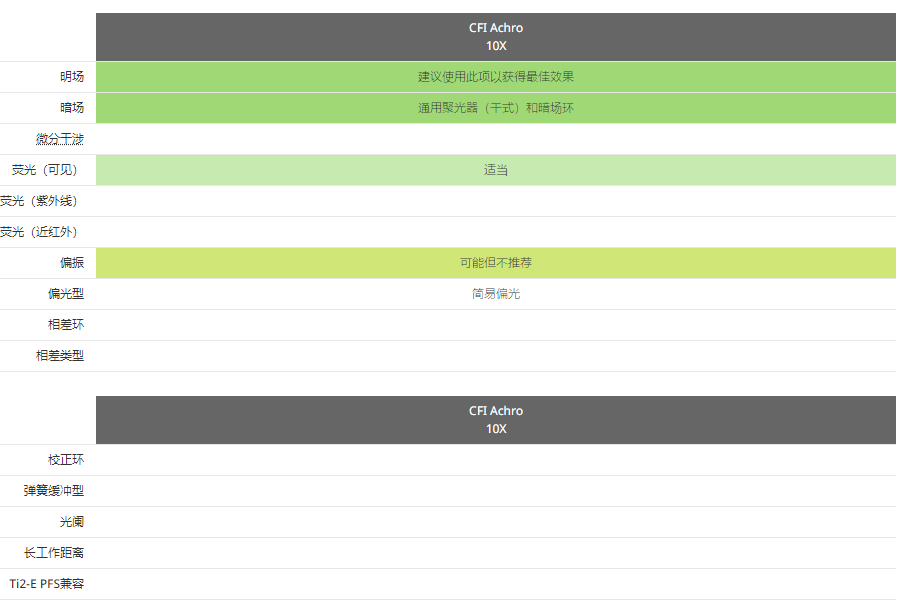This screenshot has height=606, width=913.
Task: Click the 相差环 row label
Action: click(x=66, y=325)
